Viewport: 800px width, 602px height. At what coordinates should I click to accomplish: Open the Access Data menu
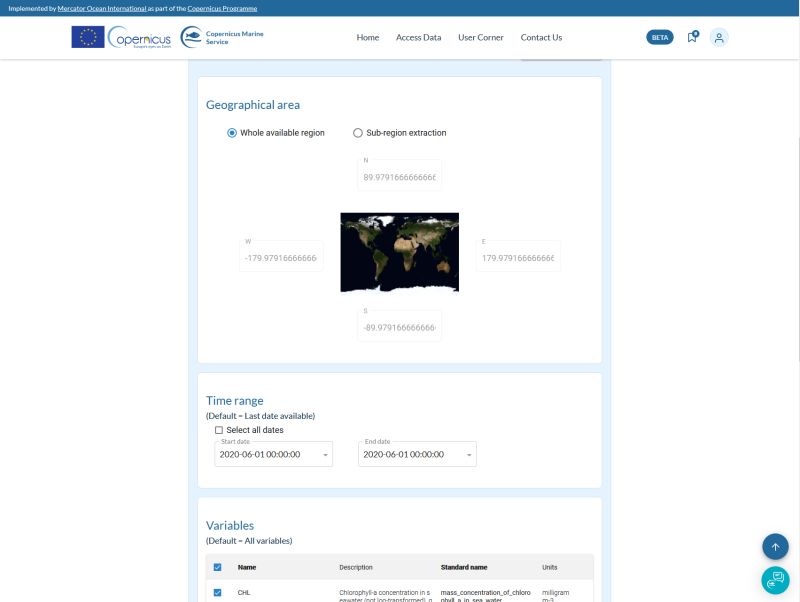[x=418, y=37]
